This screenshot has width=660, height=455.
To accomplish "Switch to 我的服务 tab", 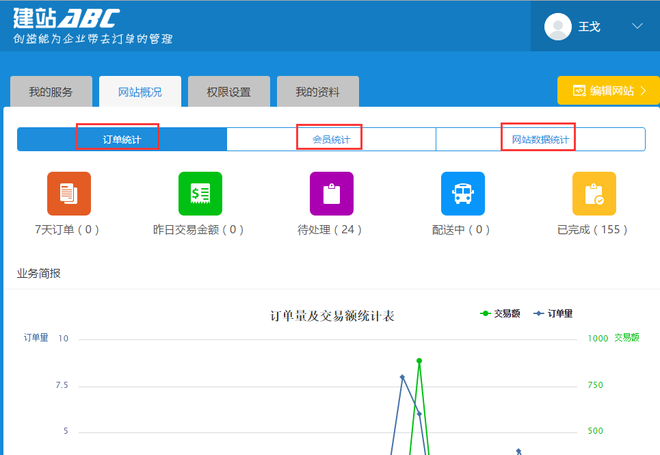I will point(52,92).
